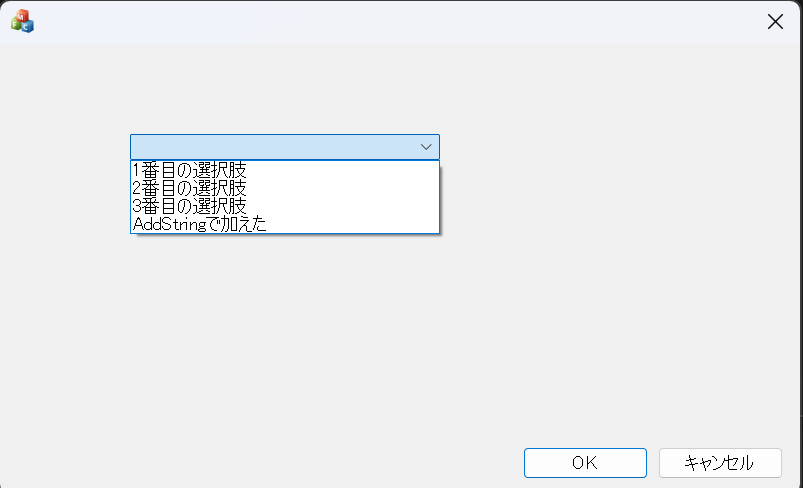Click the application icon in the title bar
The width and height of the screenshot is (803, 488).
22,21
